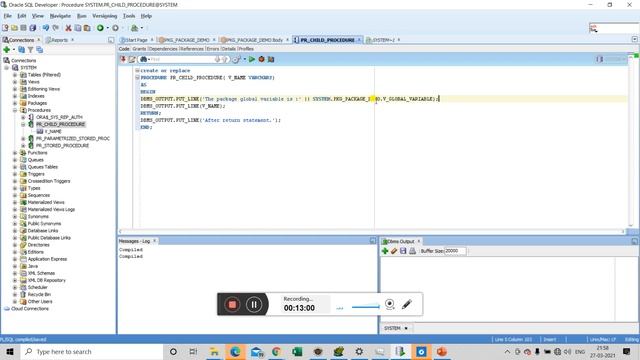Click the Filter funnel icon in Connections panel

[30, 49]
